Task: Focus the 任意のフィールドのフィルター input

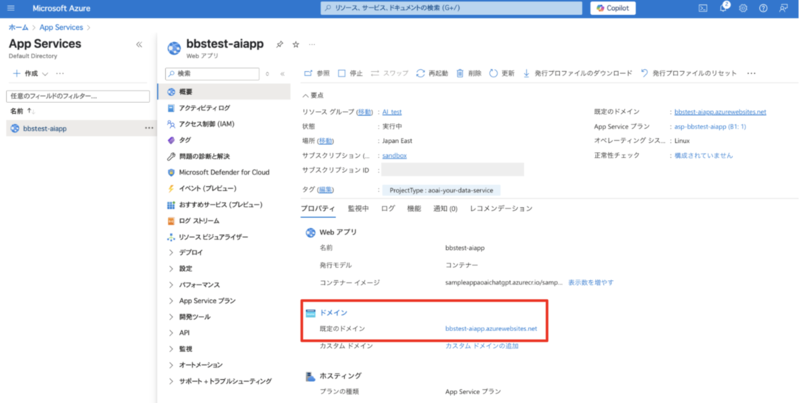Action: point(78,96)
